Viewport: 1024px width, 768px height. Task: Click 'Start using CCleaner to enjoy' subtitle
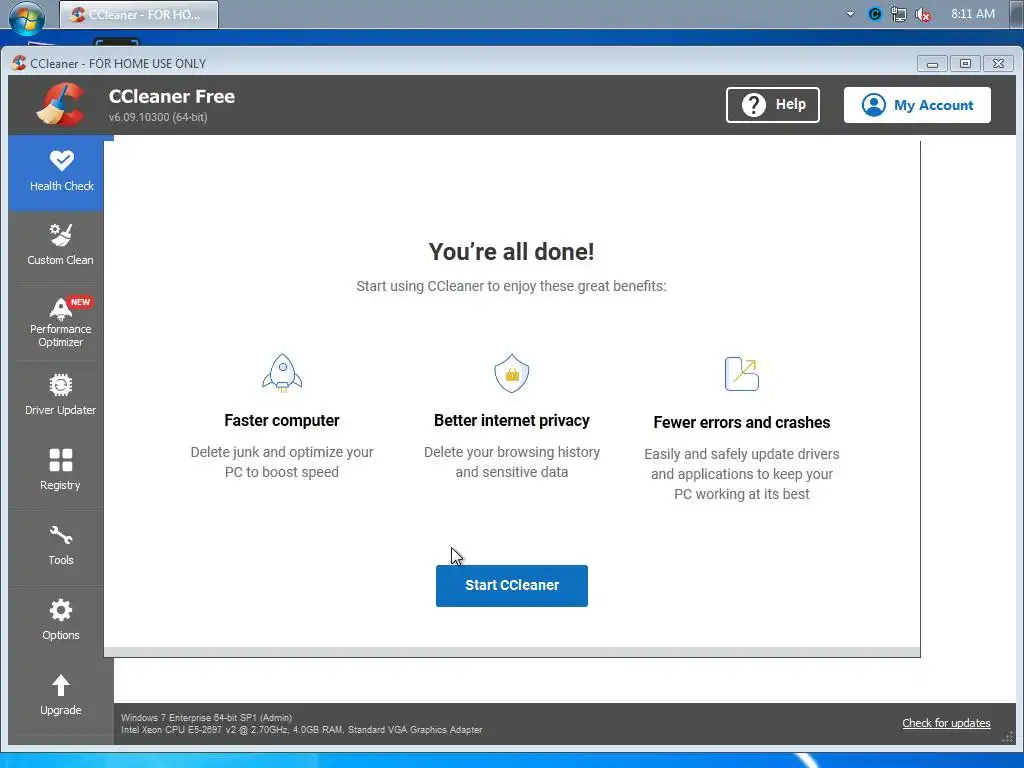pyautogui.click(x=511, y=286)
